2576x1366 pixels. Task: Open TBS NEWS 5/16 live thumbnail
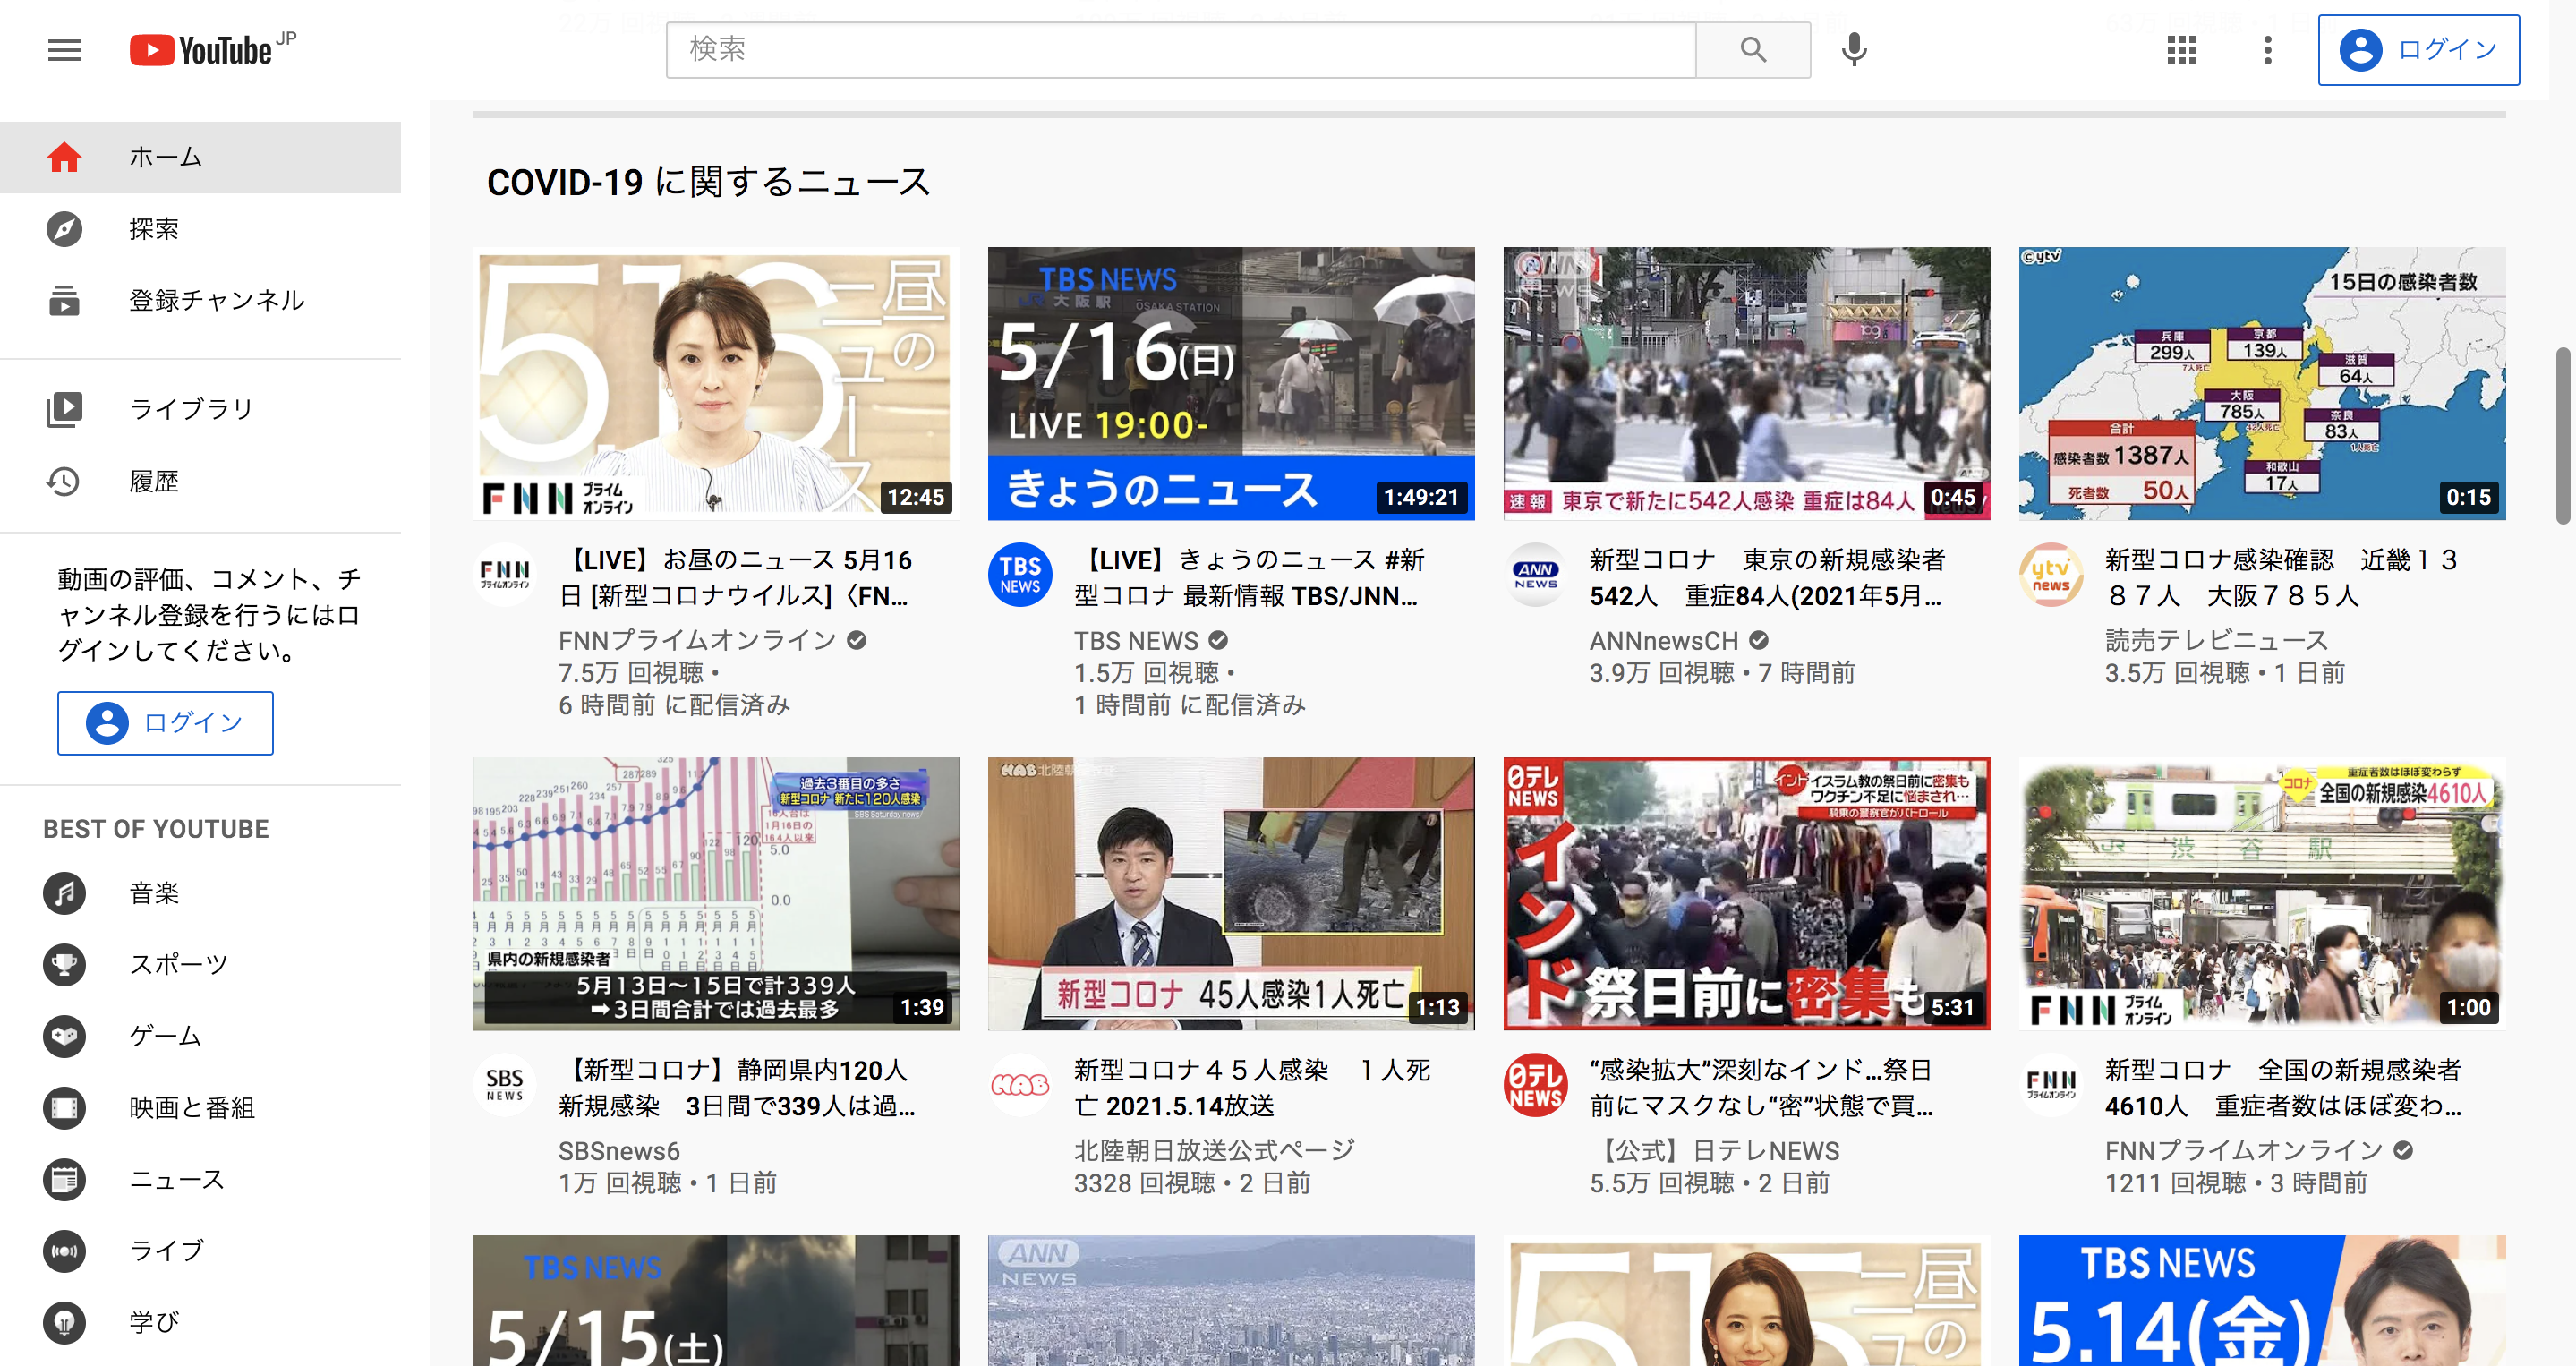(1230, 384)
